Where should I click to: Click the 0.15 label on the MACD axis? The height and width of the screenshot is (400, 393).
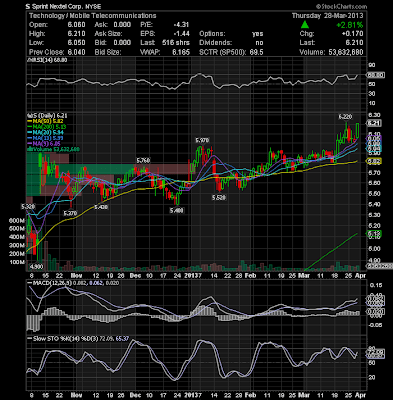coord(375,286)
